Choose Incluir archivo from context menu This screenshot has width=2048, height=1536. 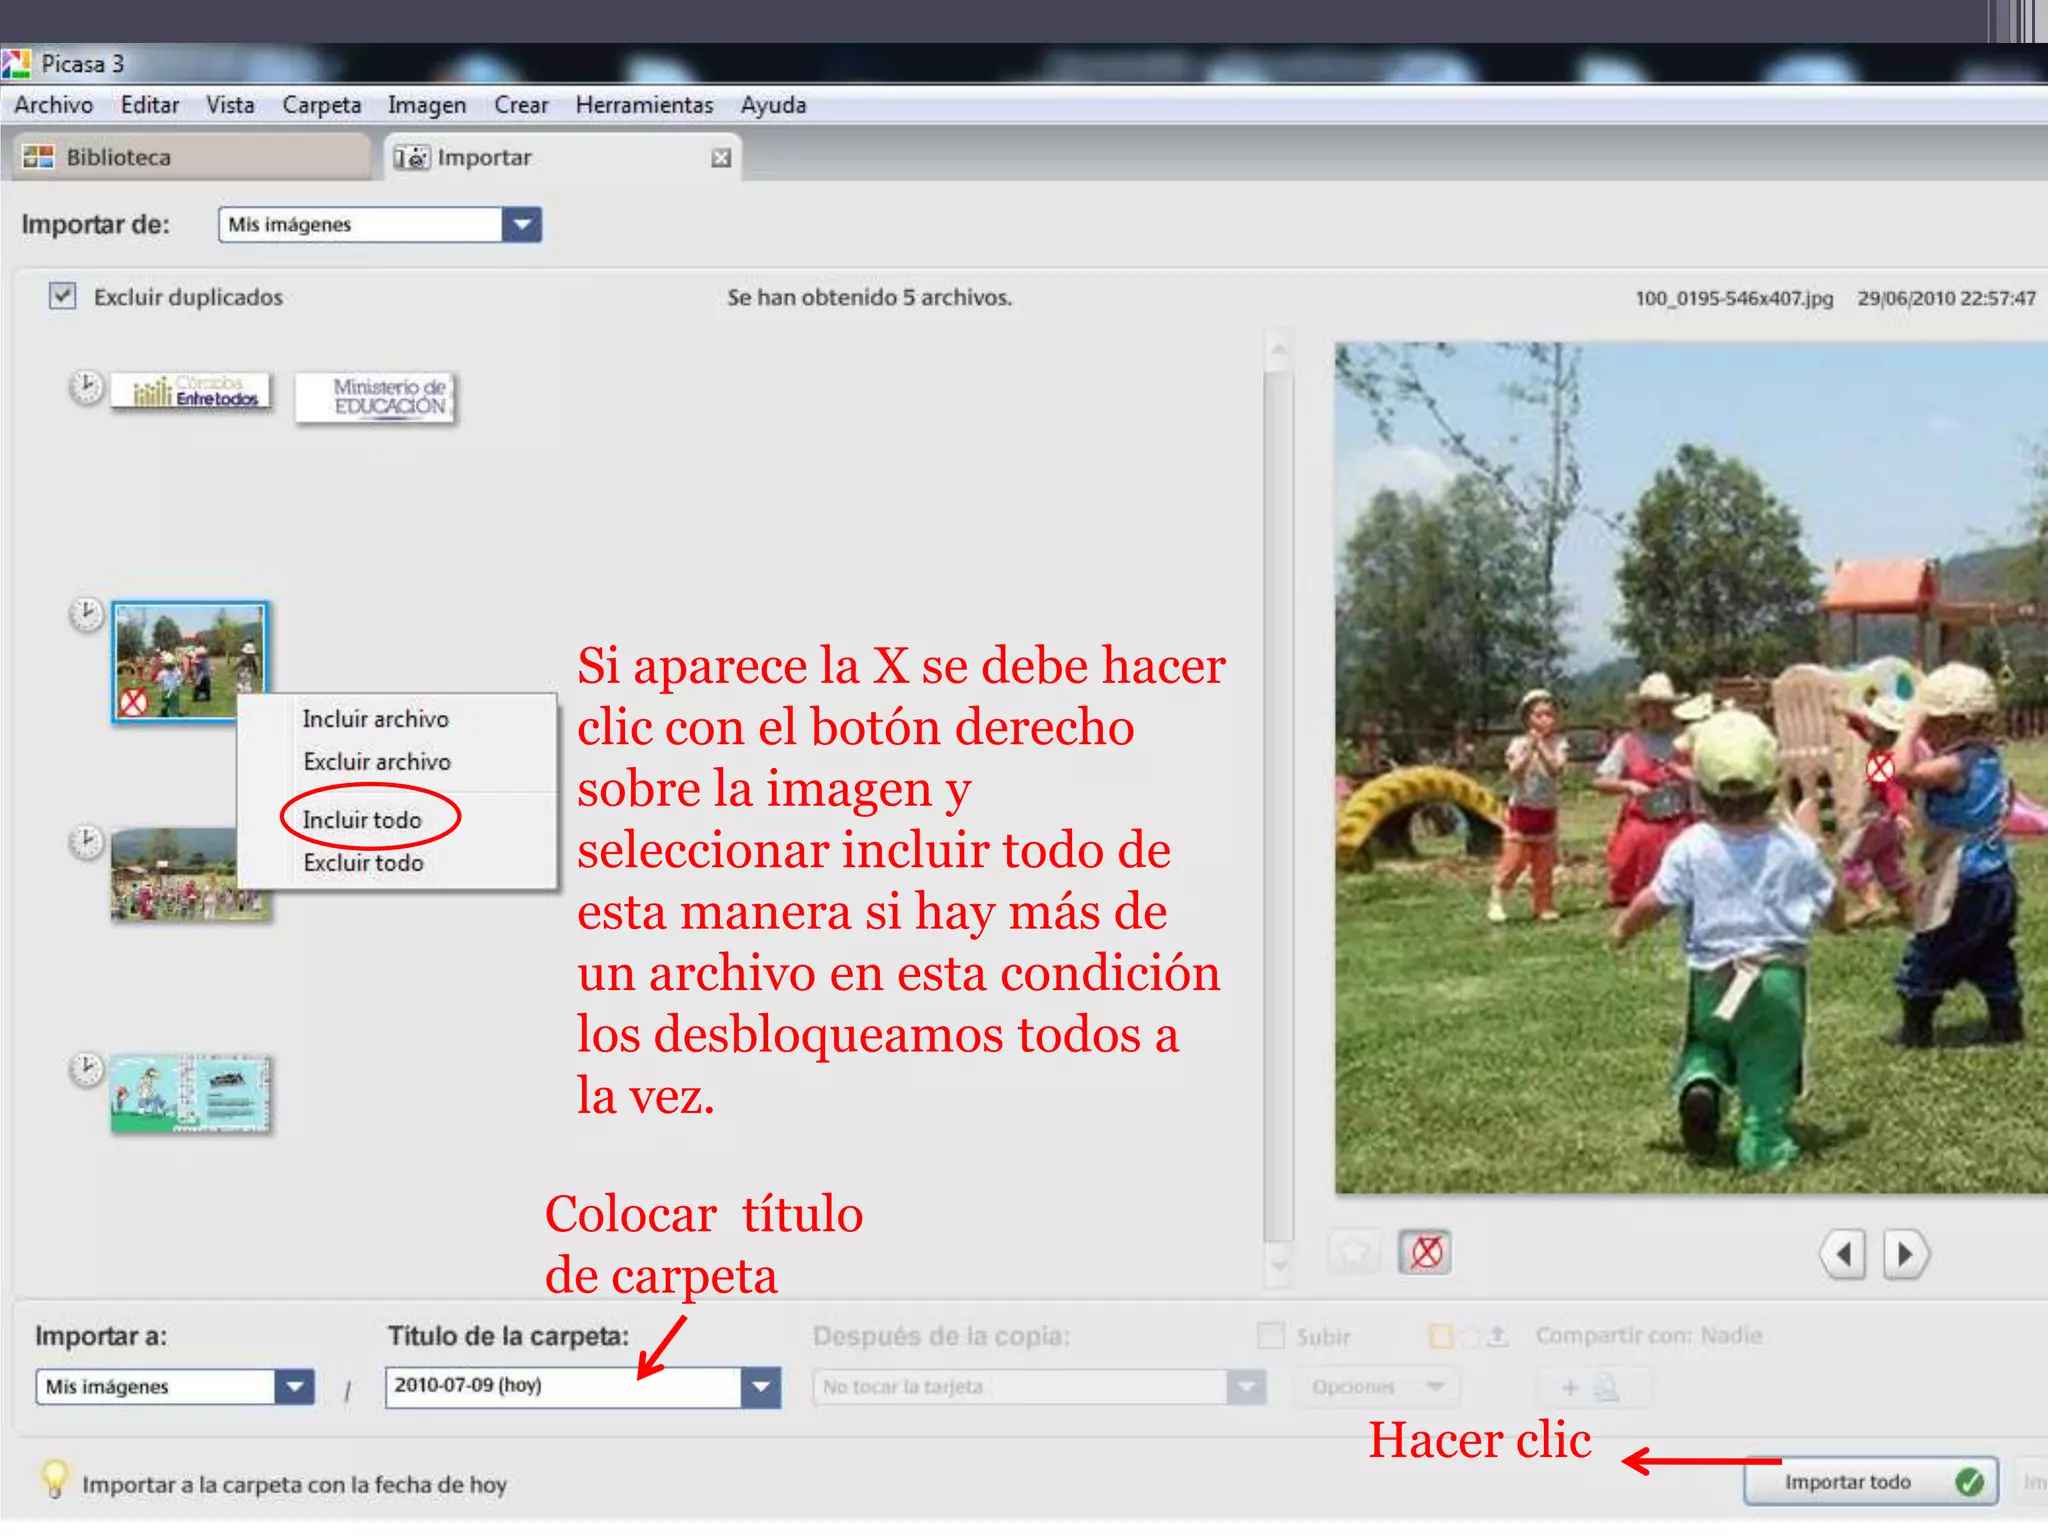point(376,719)
